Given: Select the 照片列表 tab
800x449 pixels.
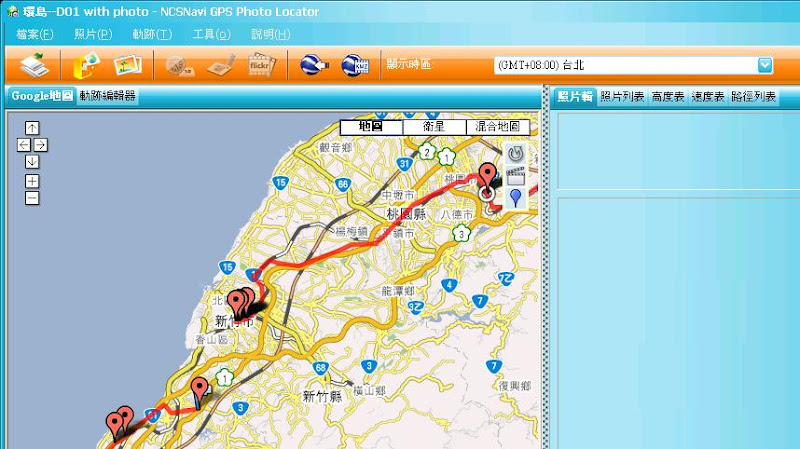Looking at the screenshot, I should [622, 96].
